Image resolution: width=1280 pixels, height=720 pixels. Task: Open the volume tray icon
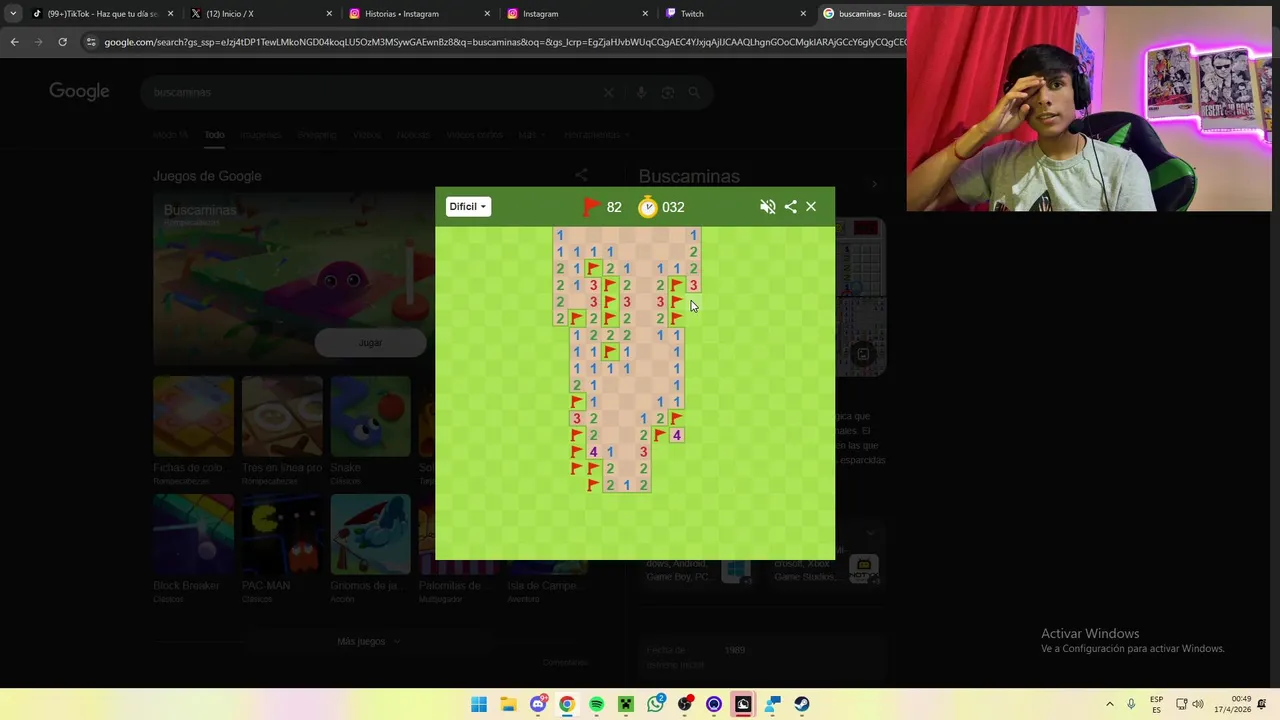click(1198, 704)
